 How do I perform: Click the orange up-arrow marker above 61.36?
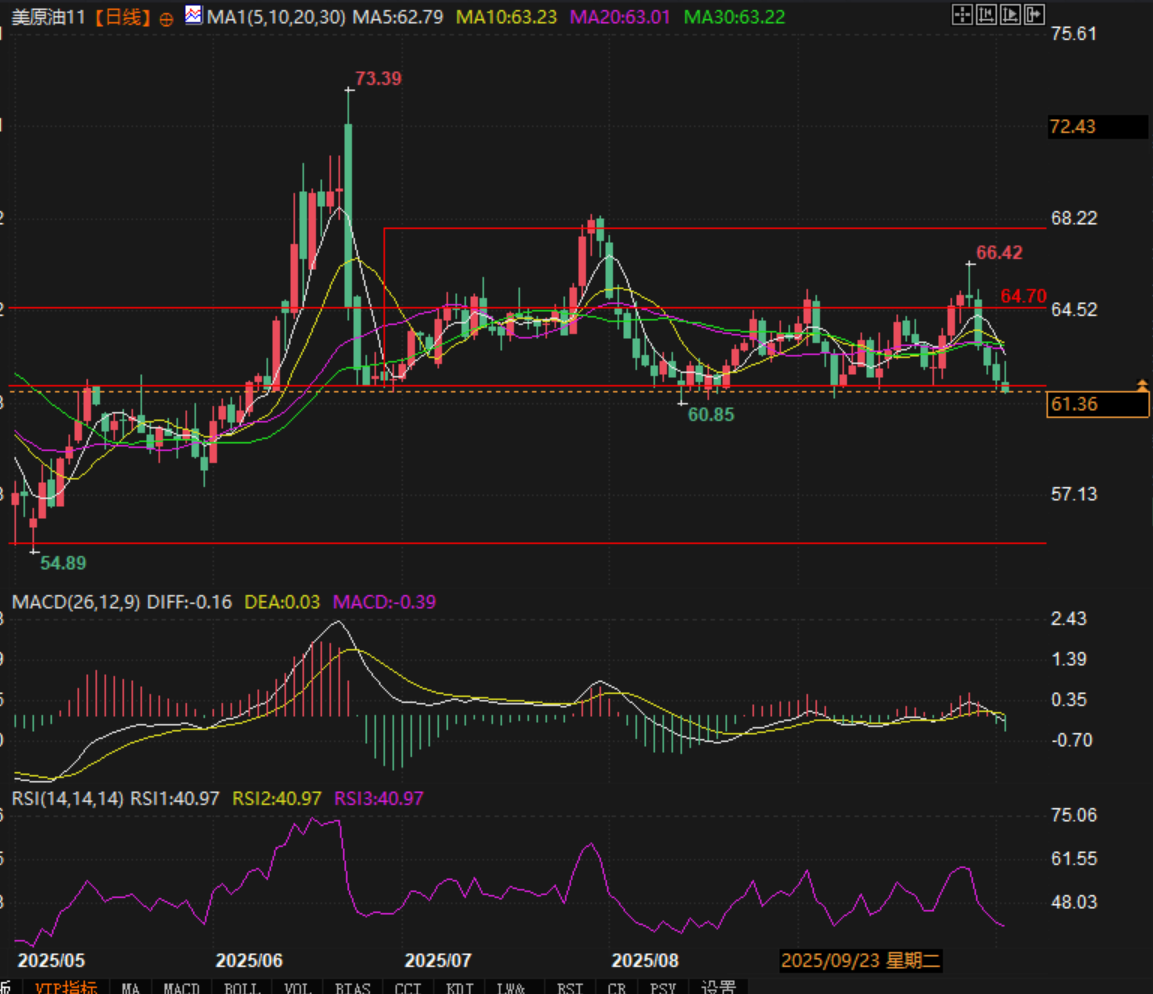pos(1142,385)
